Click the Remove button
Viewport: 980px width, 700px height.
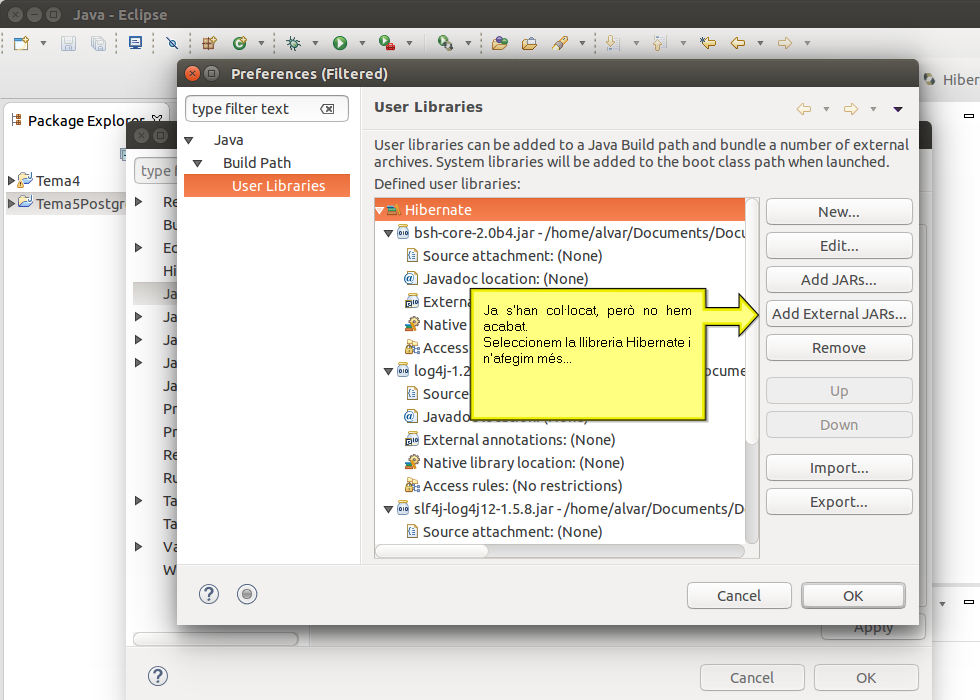tap(839, 348)
